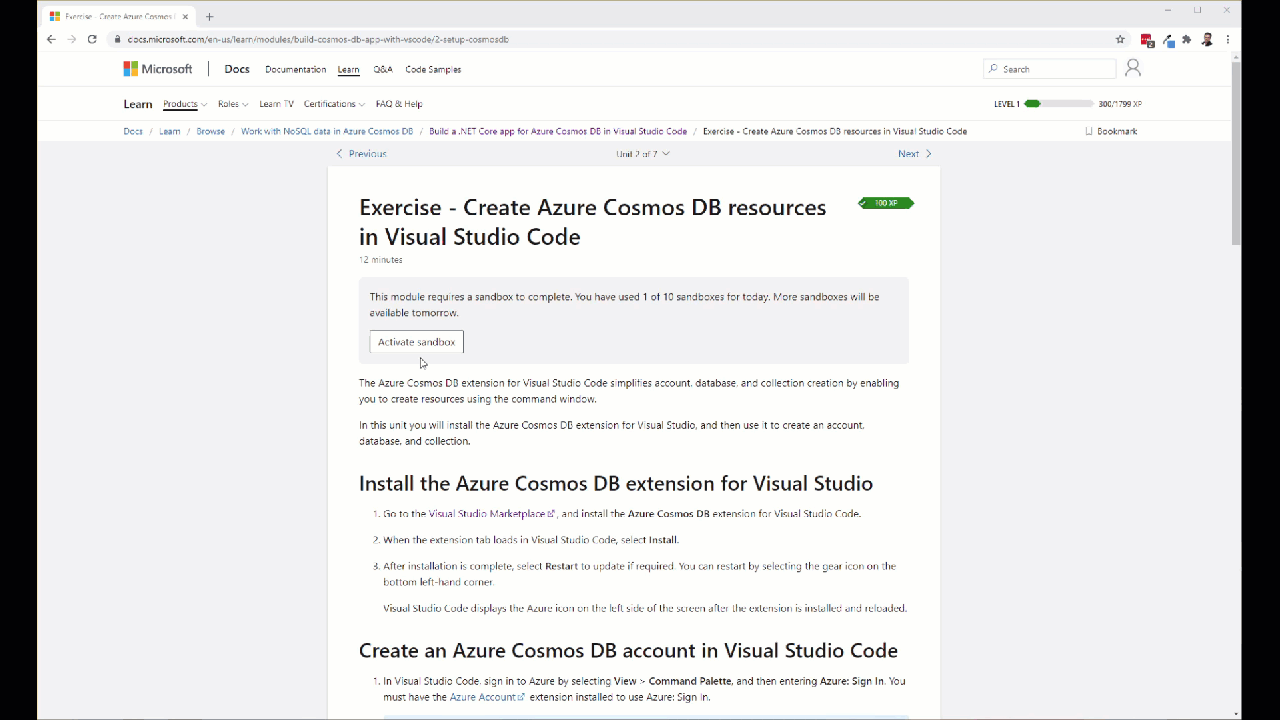Click the '12 minutes' duration text

(x=381, y=260)
